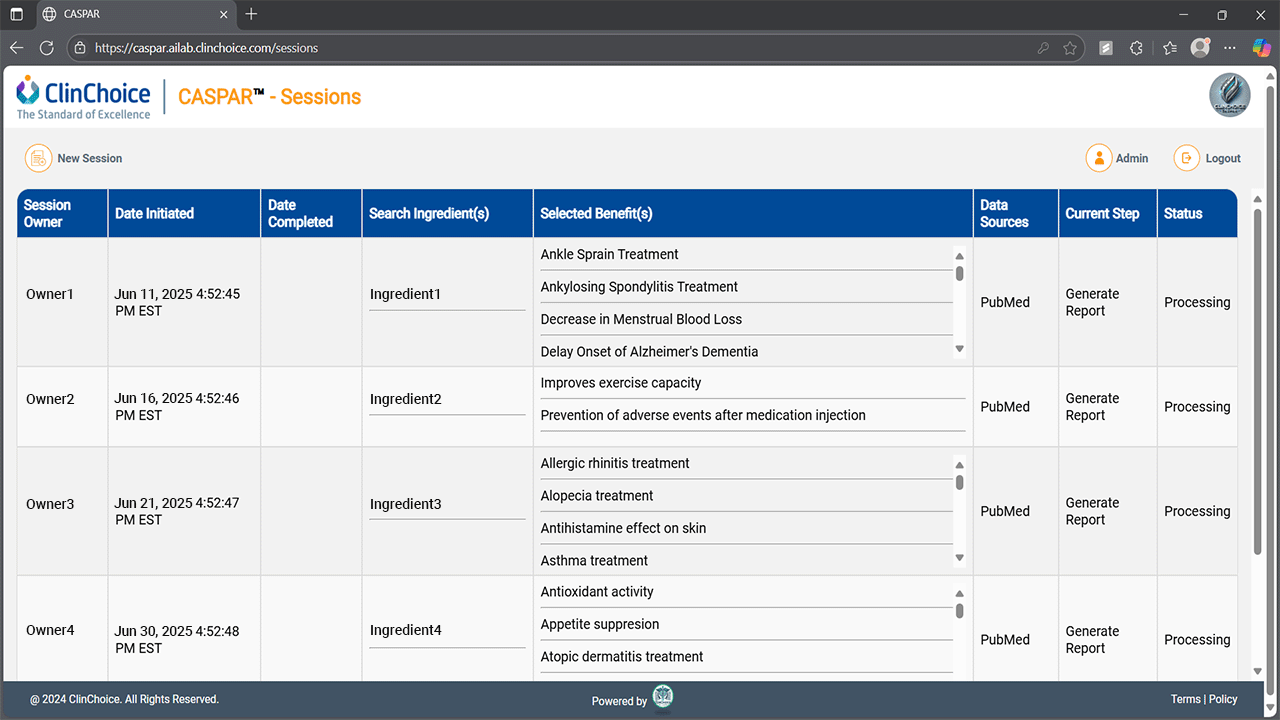Click the browser refresh icon
The width and height of the screenshot is (1280, 720).
[46, 48]
